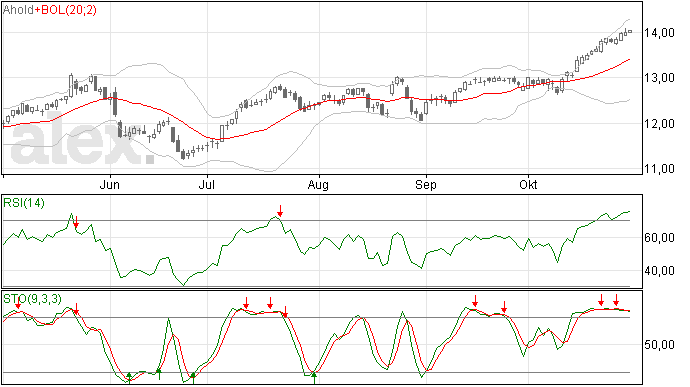This screenshot has width=690, height=387.
Task: Click the 50,00 stochastic axis label
Action: pos(659,345)
